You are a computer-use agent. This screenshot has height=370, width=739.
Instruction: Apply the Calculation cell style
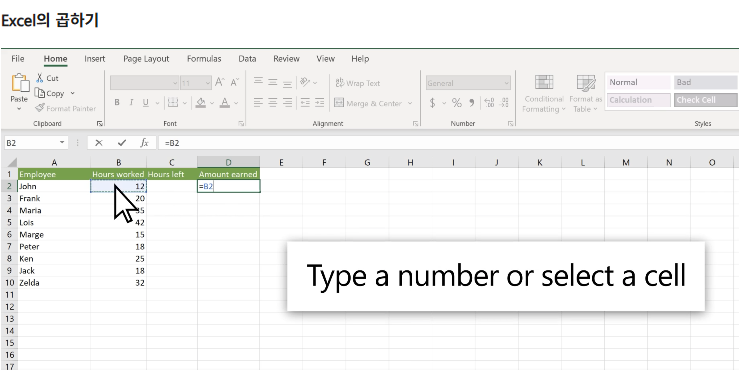click(x=638, y=100)
